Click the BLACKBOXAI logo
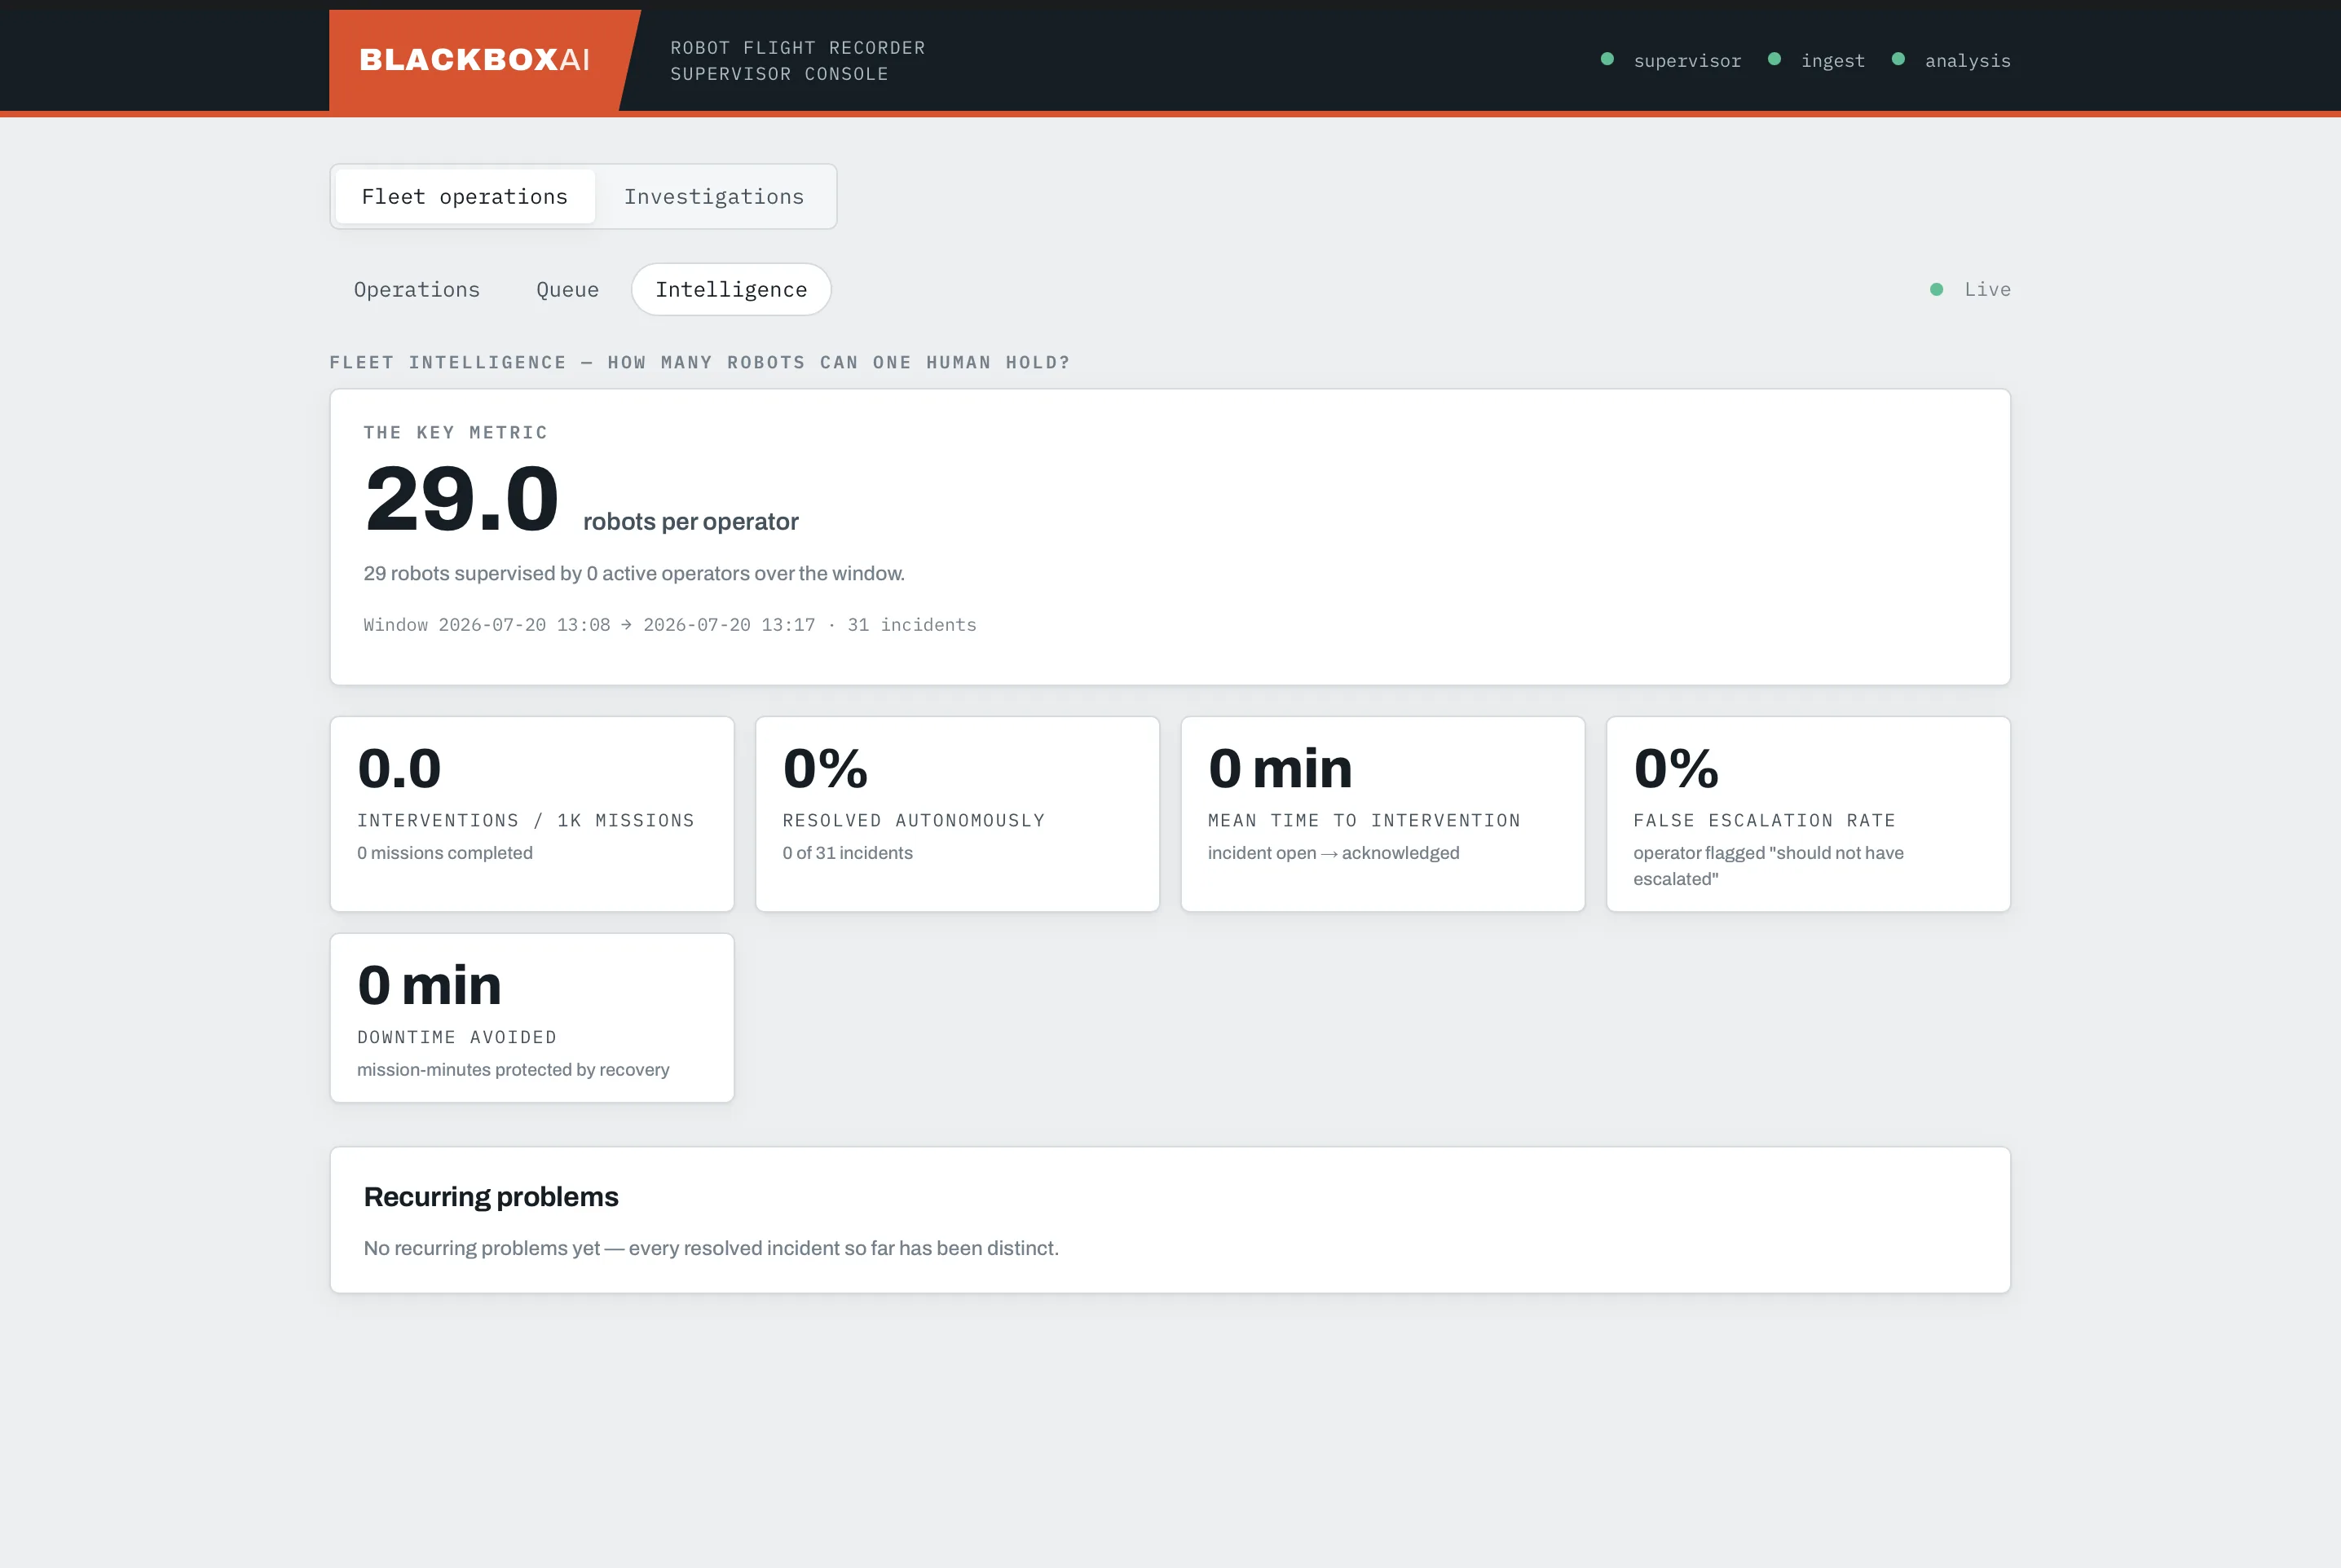 (474, 60)
